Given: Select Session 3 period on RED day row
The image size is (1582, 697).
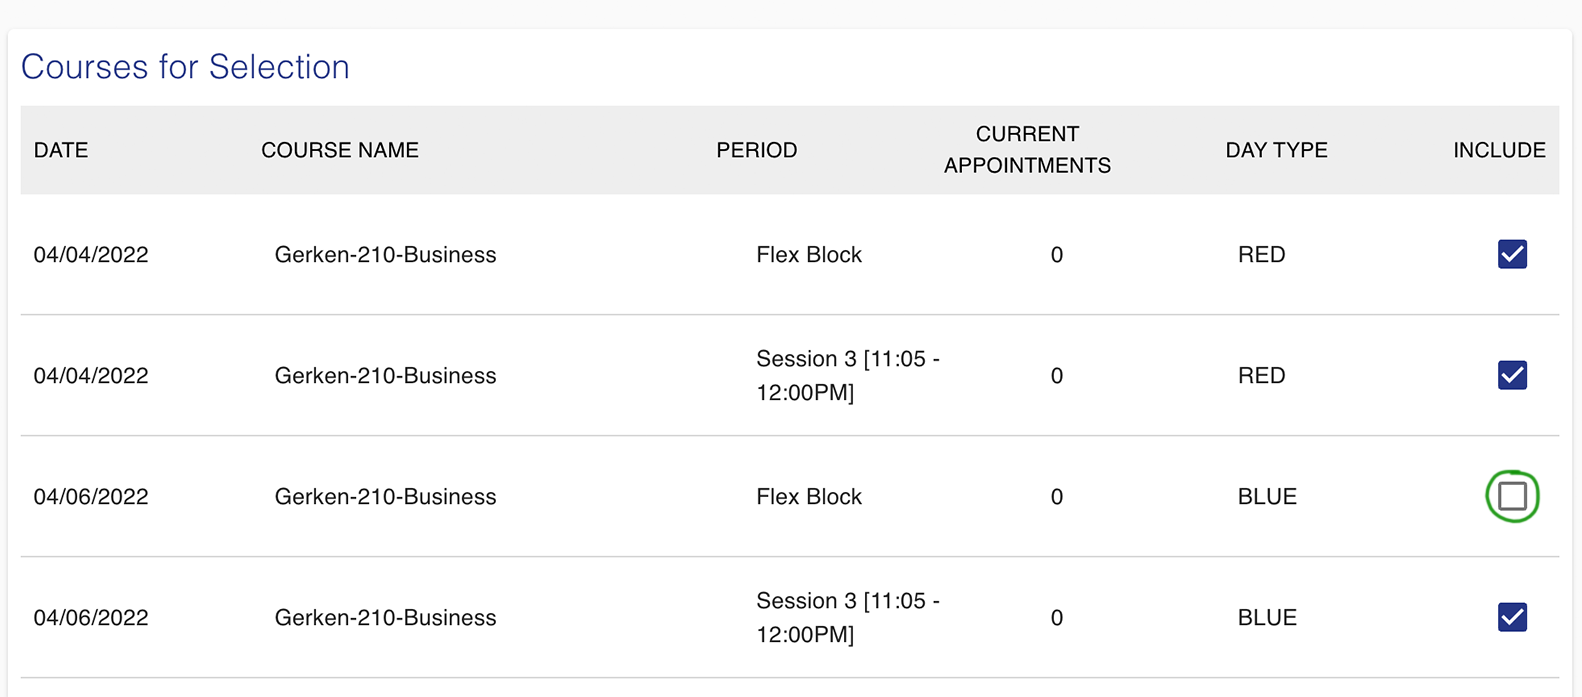Looking at the screenshot, I should tap(848, 376).
